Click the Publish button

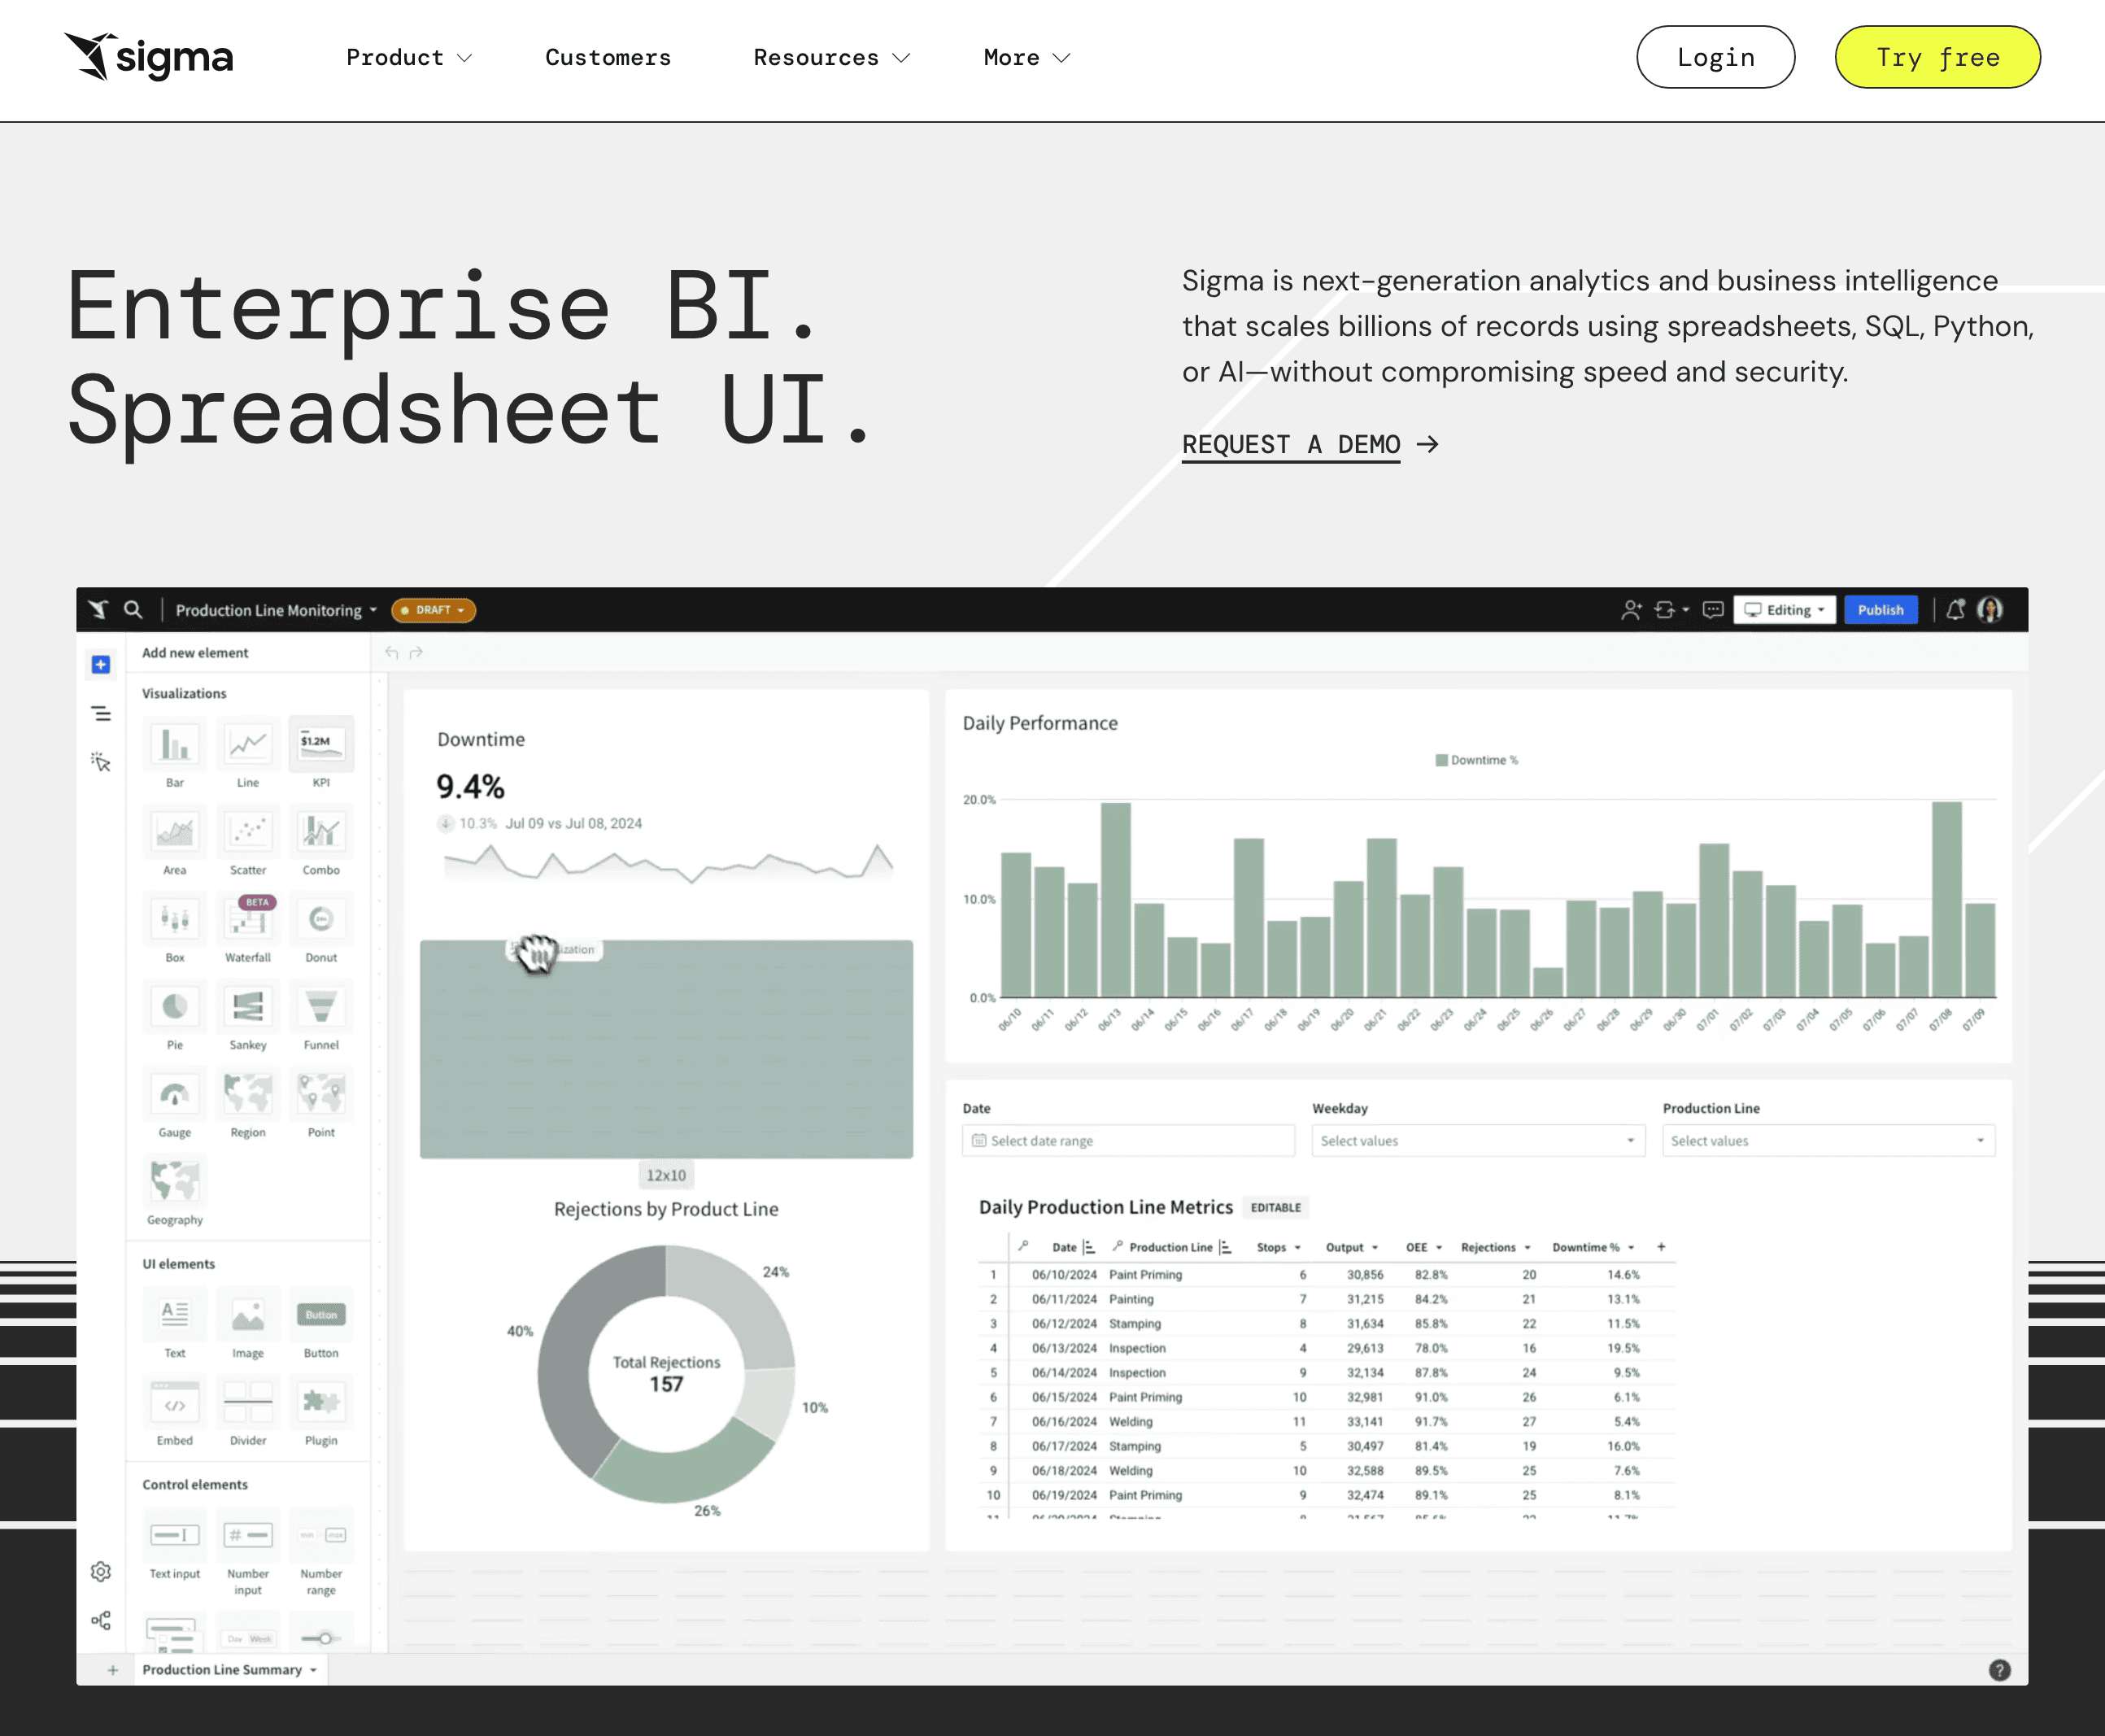pyautogui.click(x=1881, y=608)
